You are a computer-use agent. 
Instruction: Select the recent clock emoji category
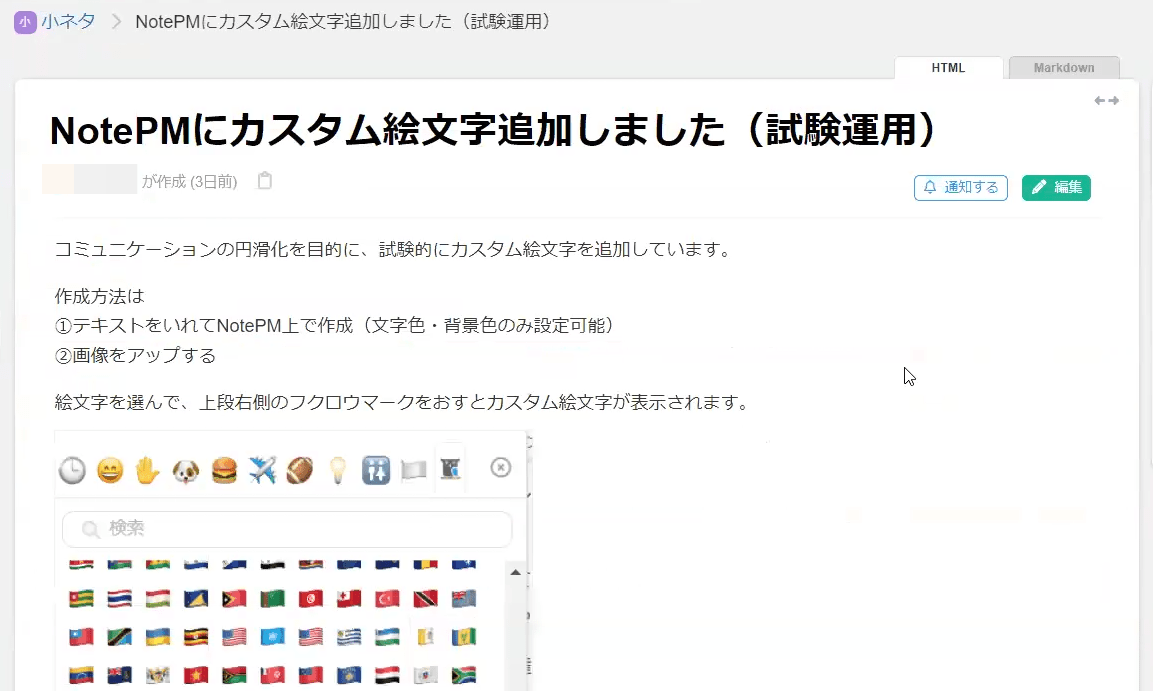coord(72,470)
